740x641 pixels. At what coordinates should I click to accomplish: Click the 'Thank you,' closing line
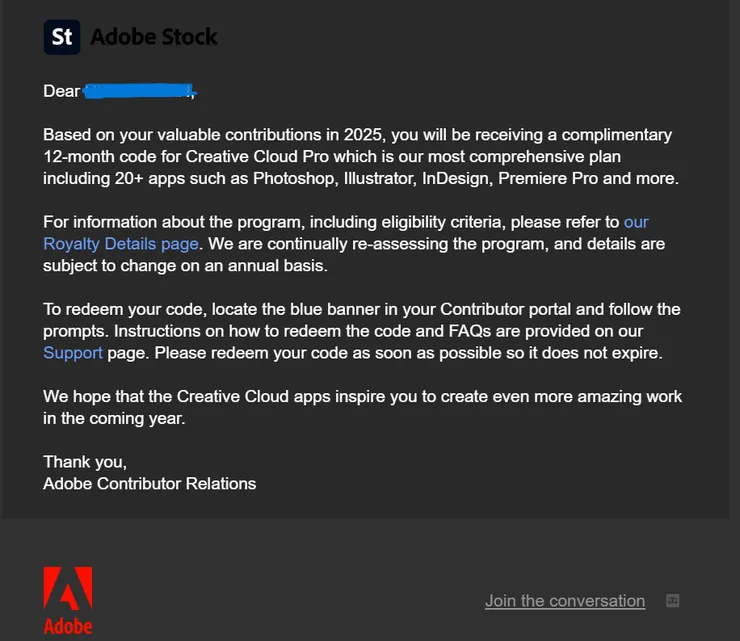85,462
